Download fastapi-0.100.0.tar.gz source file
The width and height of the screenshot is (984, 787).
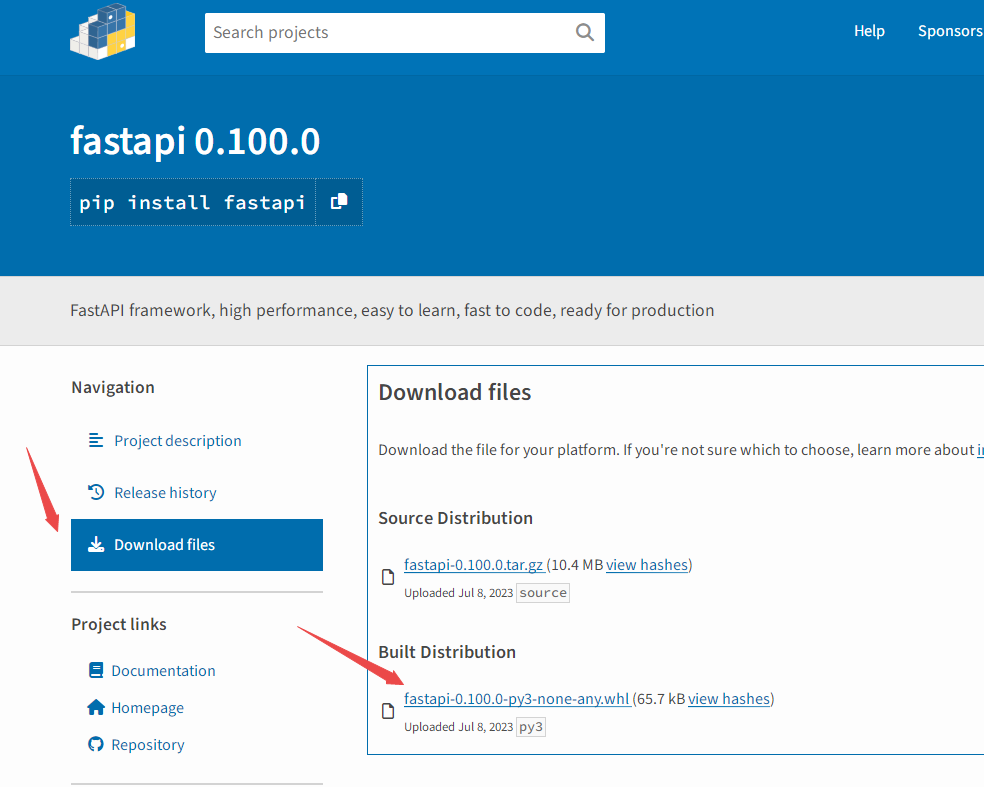click(474, 565)
